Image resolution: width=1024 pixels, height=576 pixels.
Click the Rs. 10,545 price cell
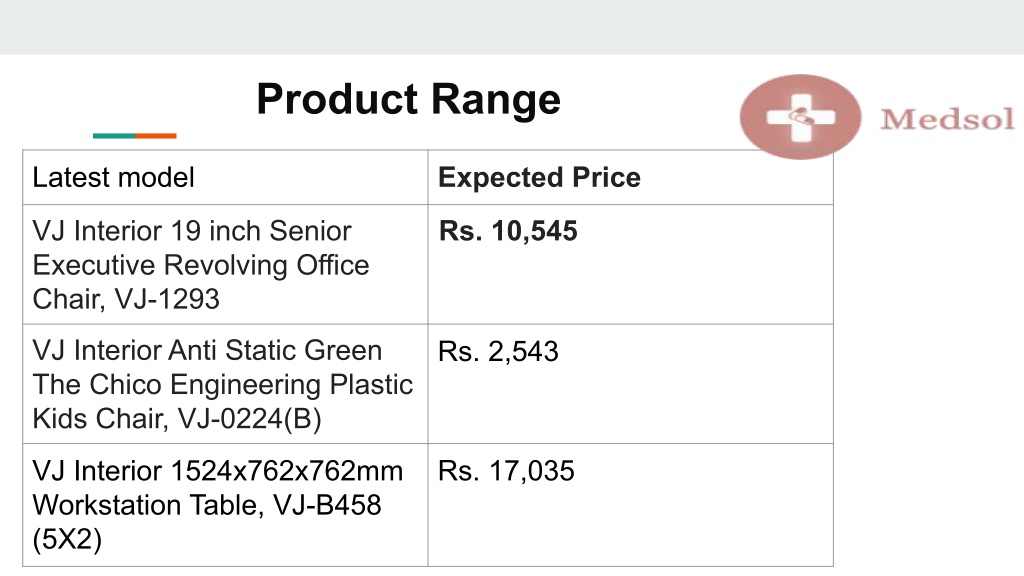(630, 264)
